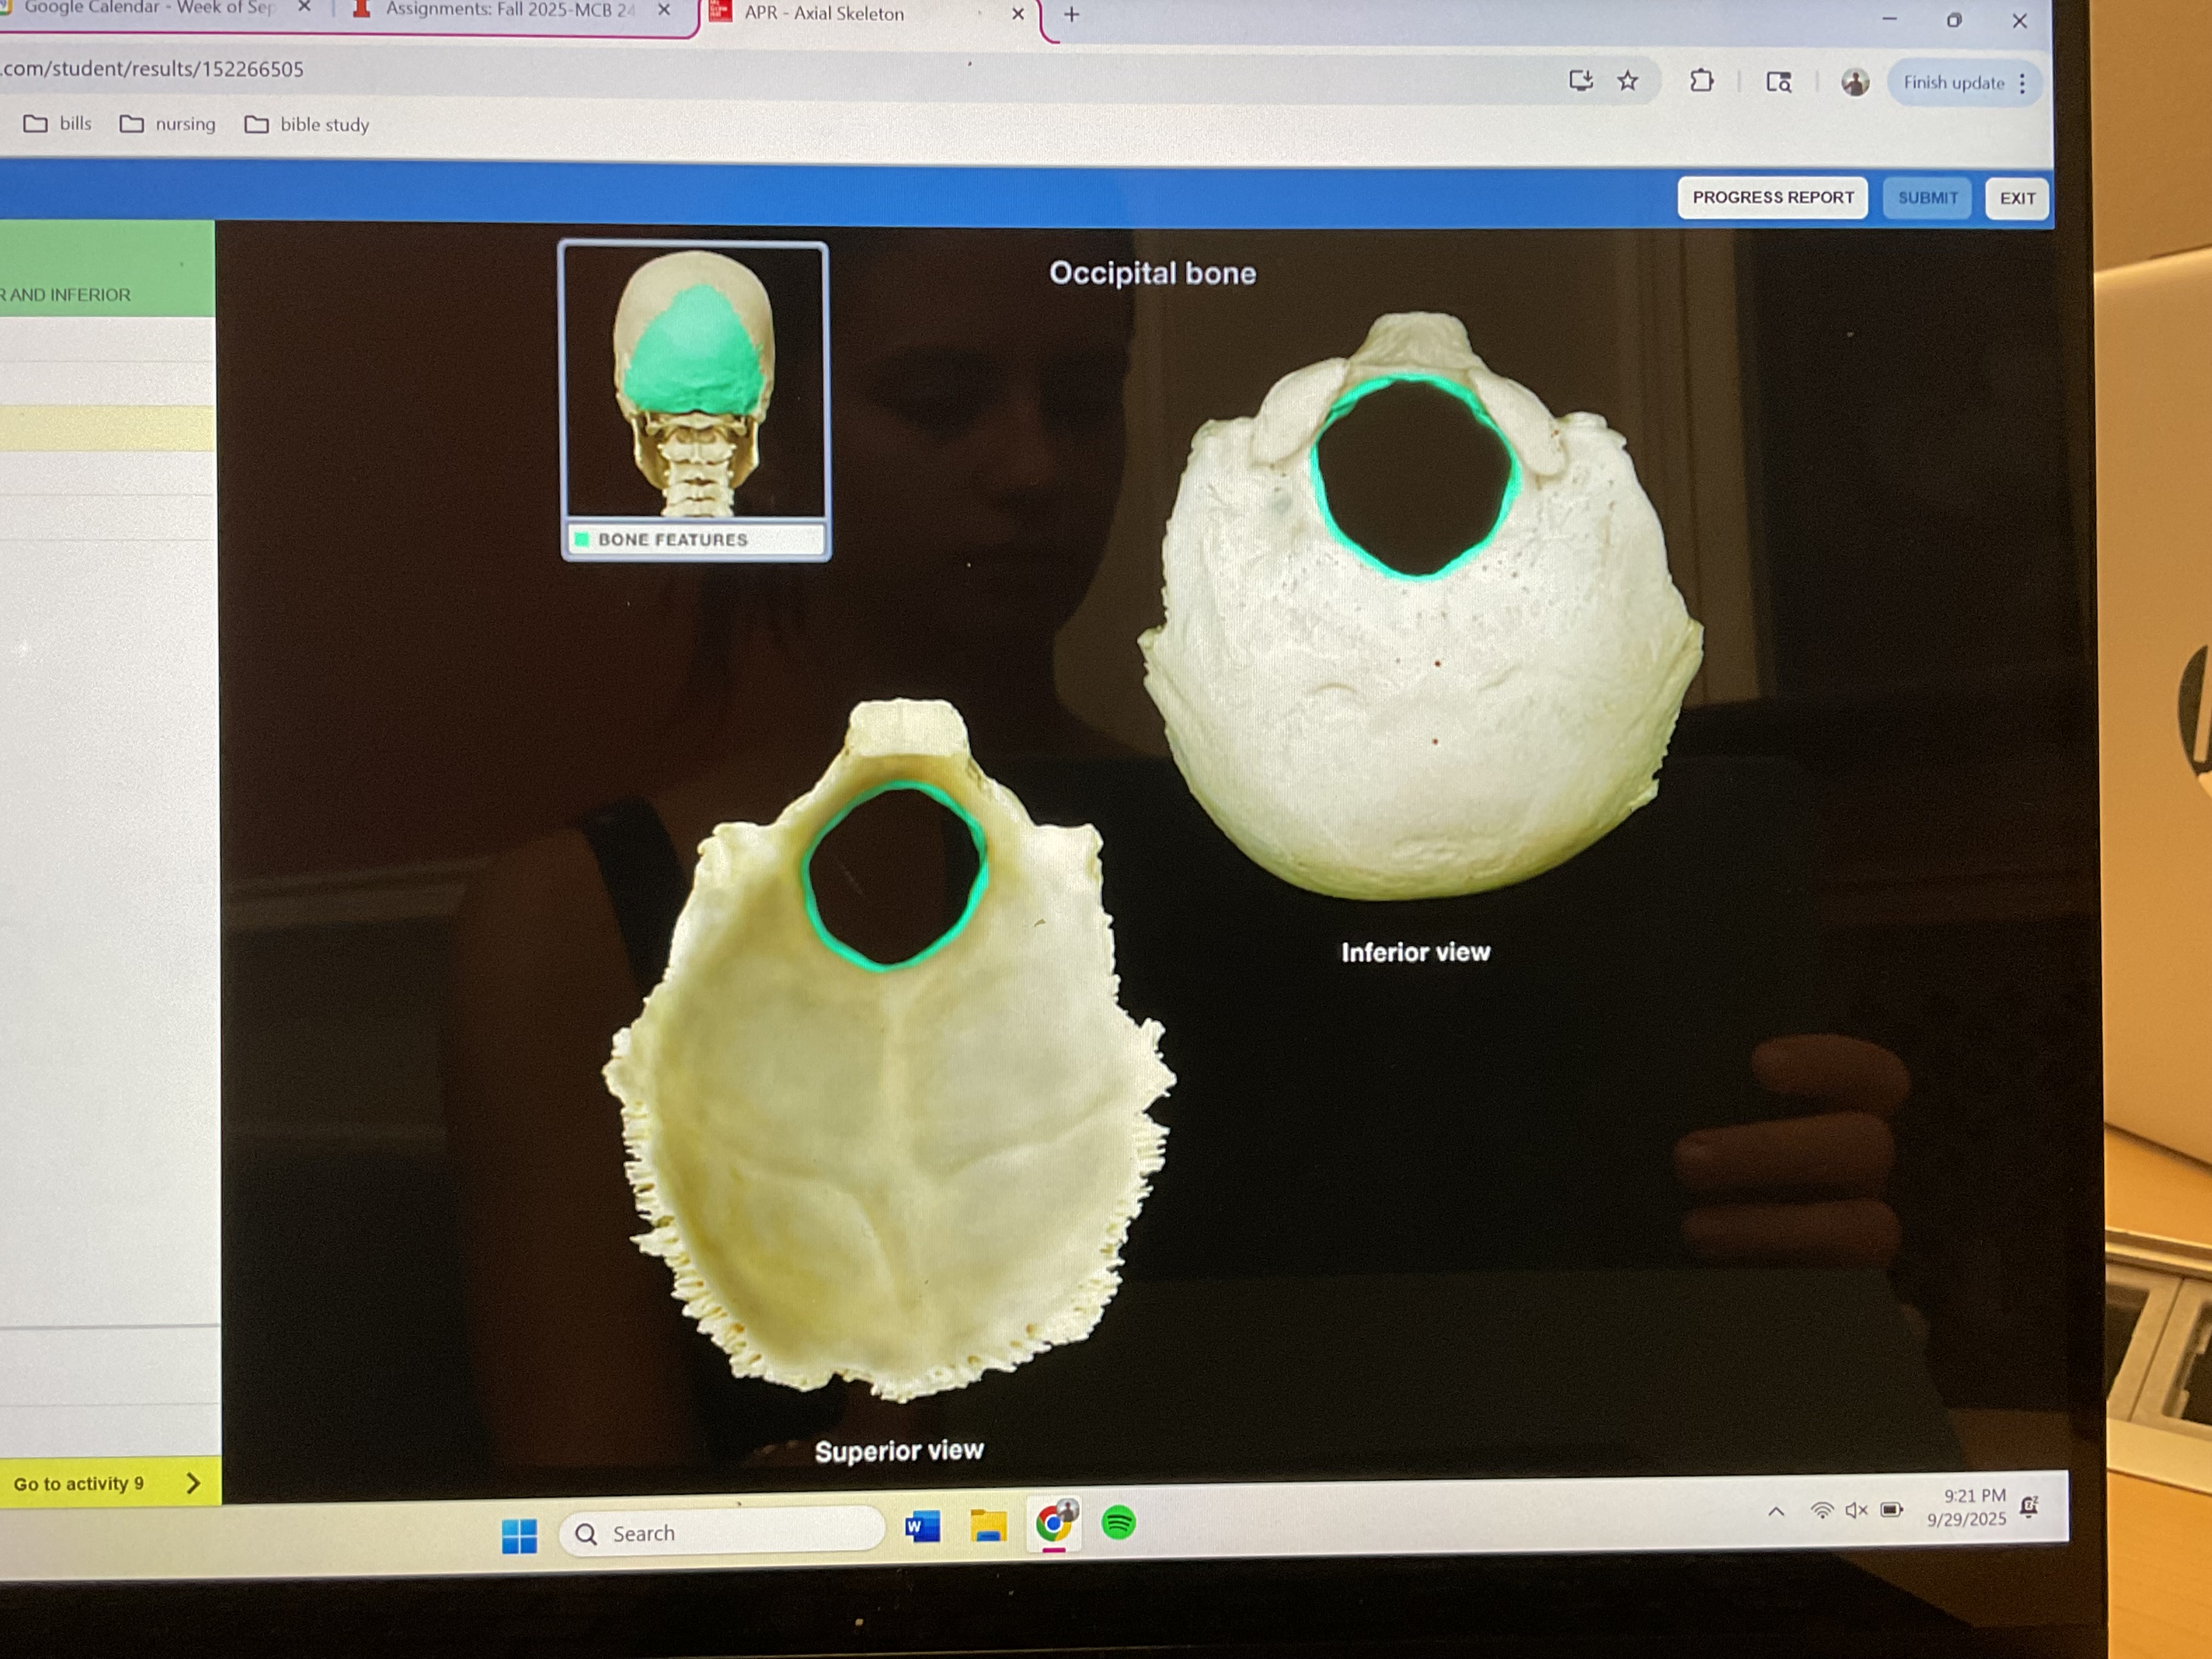Open the Chrome extensions puzzle icon
This screenshot has height=1659, width=2212.
pyautogui.click(x=1701, y=81)
